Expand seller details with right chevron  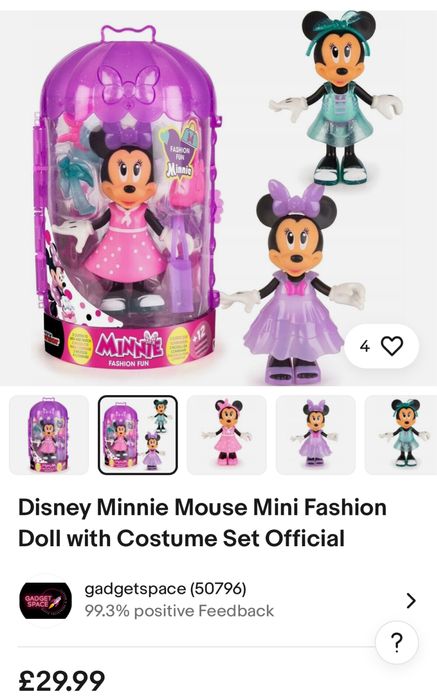coord(411,600)
